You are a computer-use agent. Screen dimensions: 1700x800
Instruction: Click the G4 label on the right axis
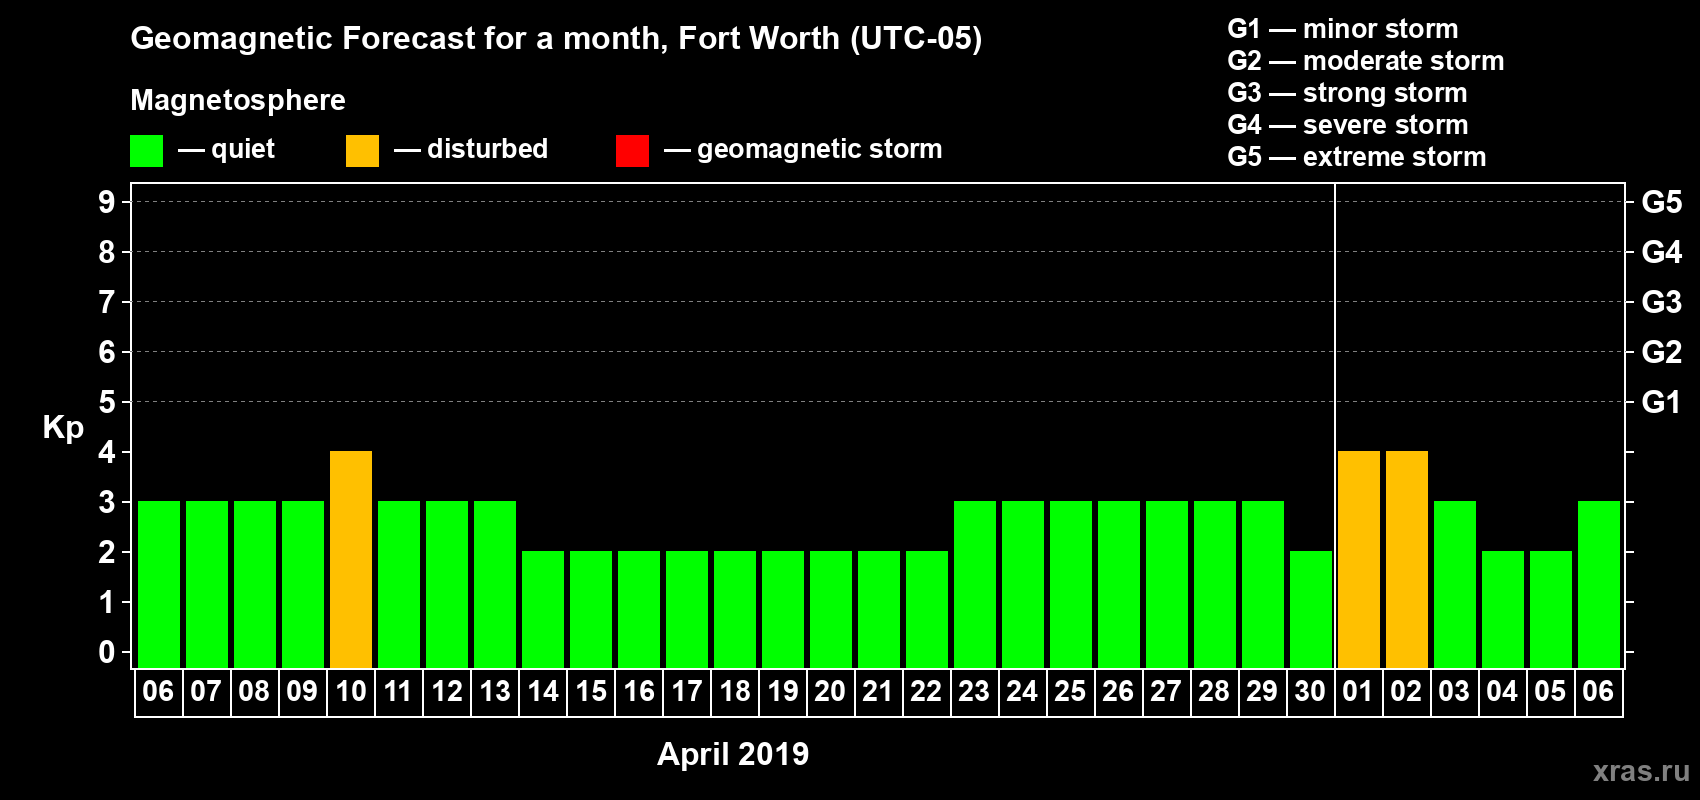coord(1662,252)
